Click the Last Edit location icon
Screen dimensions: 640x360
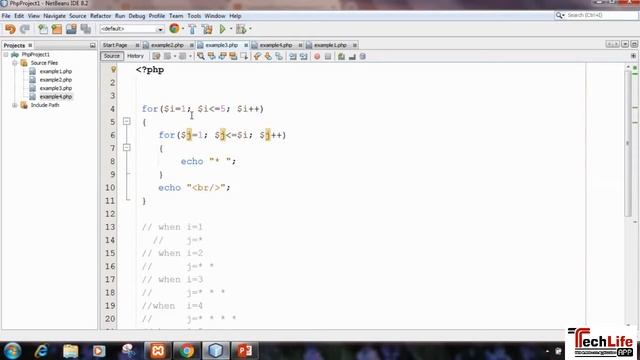tap(156, 56)
